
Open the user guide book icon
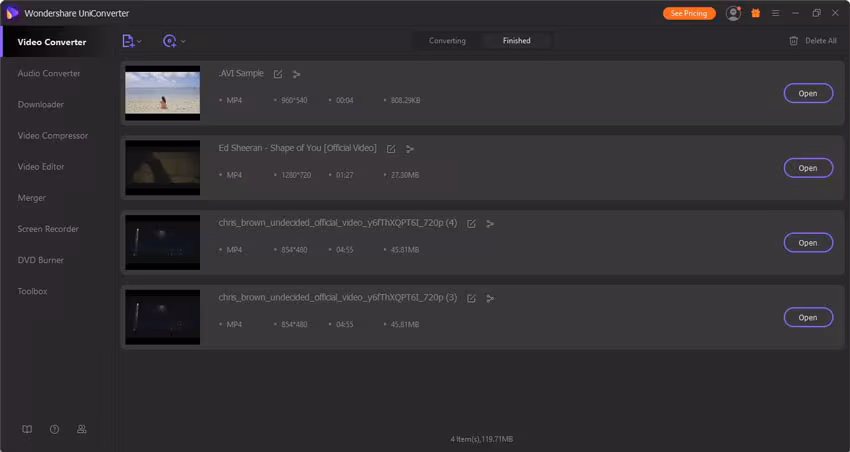pos(27,429)
